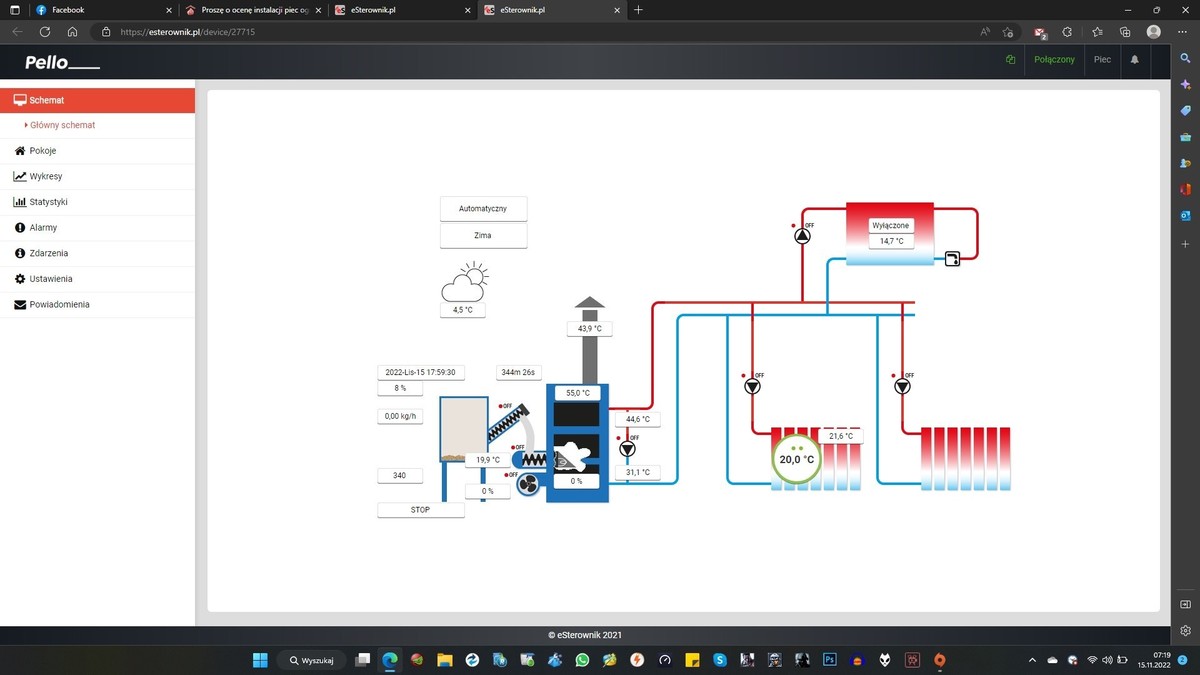Image resolution: width=1200 pixels, height=675 pixels.
Task: Click the boiler return pump icon
Action: [x=627, y=449]
